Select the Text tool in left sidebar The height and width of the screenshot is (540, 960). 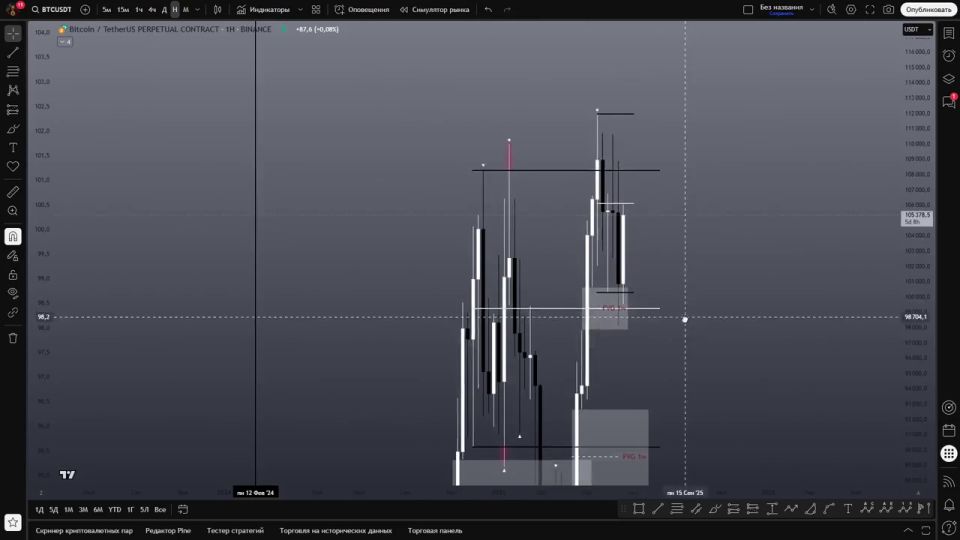click(x=13, y=148)
